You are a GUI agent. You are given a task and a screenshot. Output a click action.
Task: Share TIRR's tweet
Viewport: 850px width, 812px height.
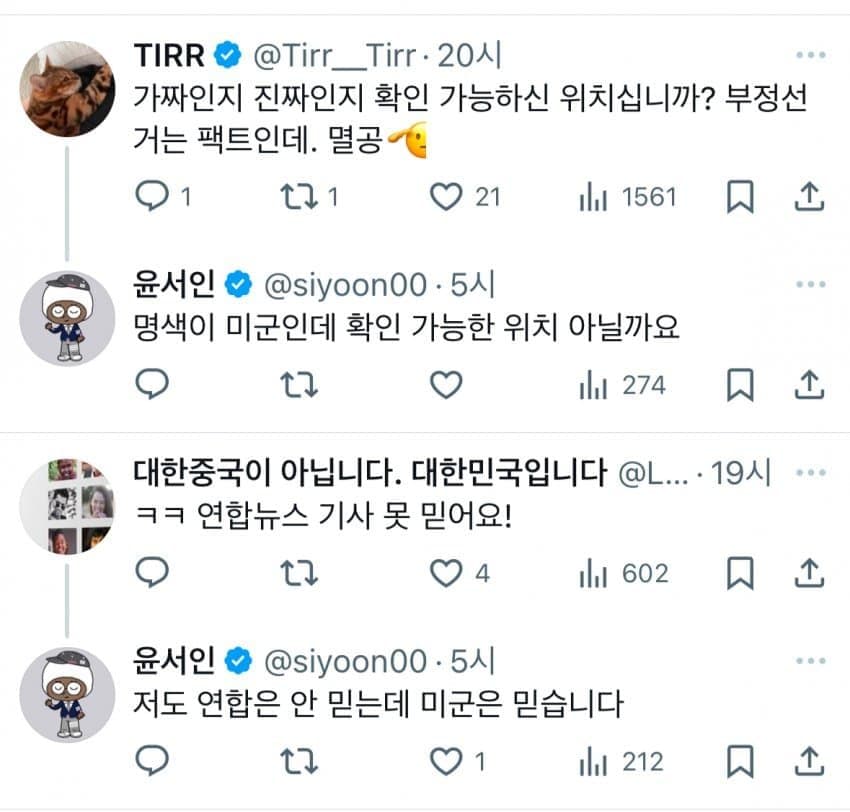coord(807,197)
